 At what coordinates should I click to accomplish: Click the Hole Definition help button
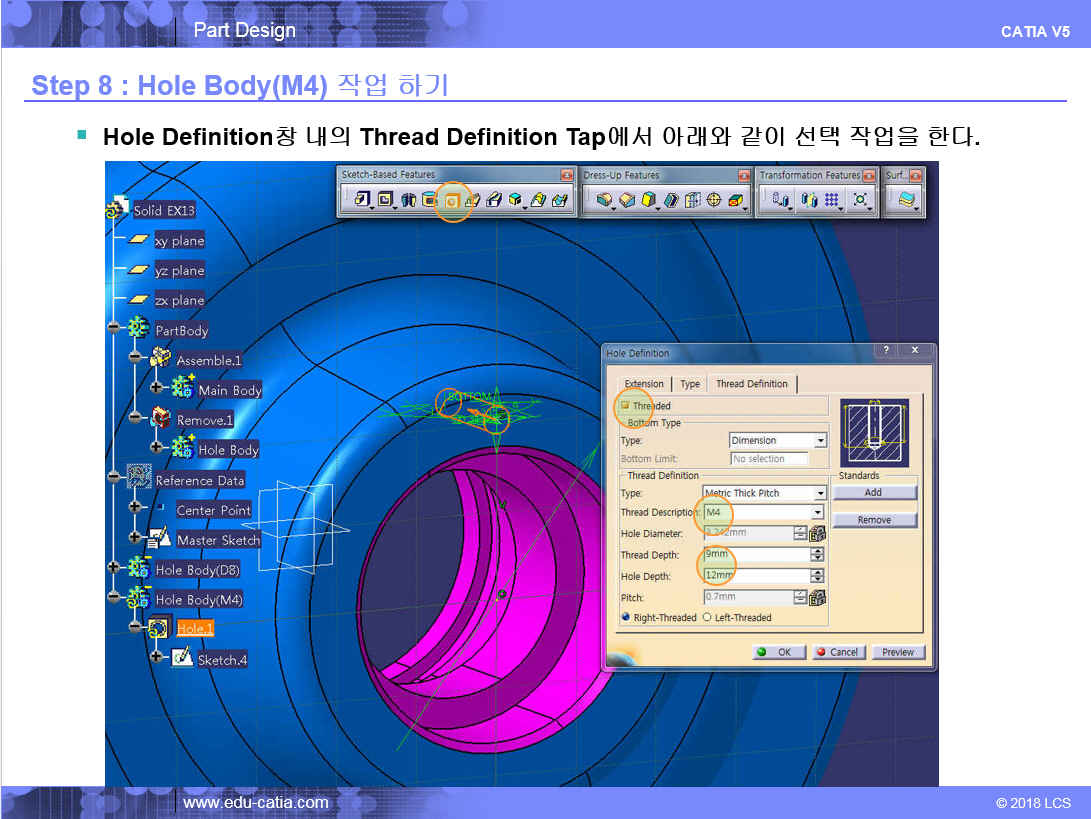(x=886, y=350)
